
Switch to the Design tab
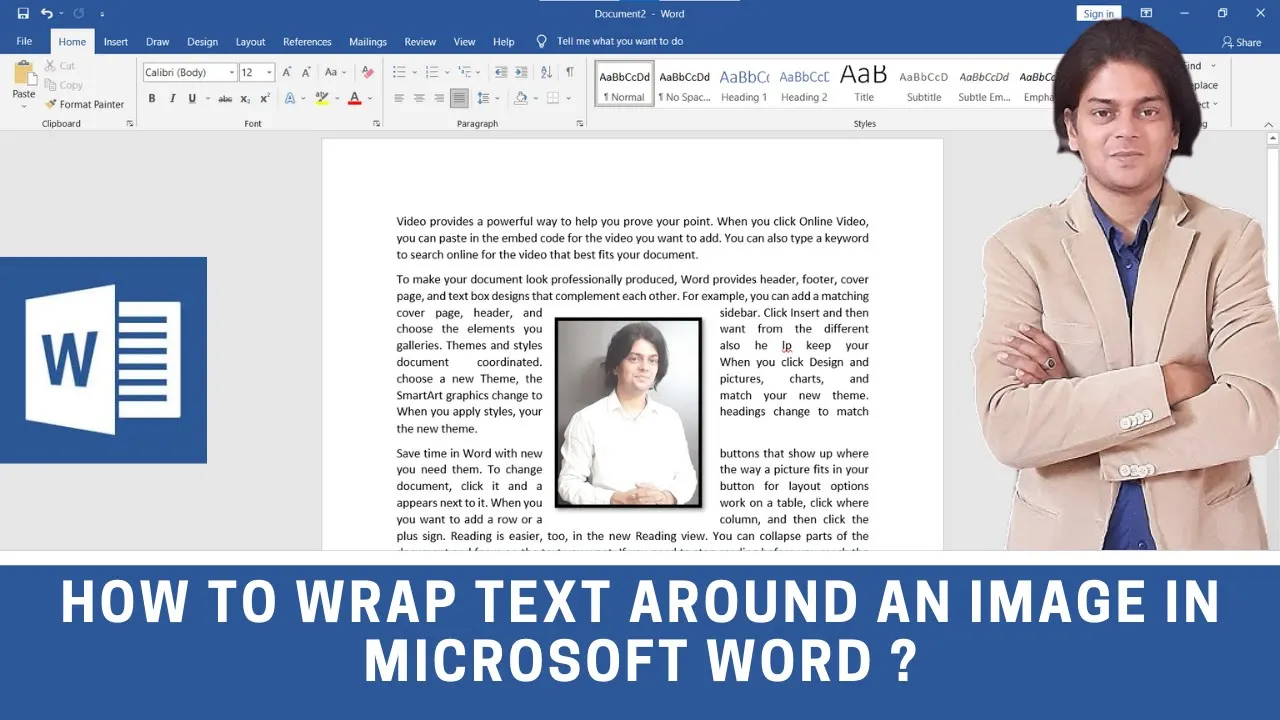(x=202, y=42)
